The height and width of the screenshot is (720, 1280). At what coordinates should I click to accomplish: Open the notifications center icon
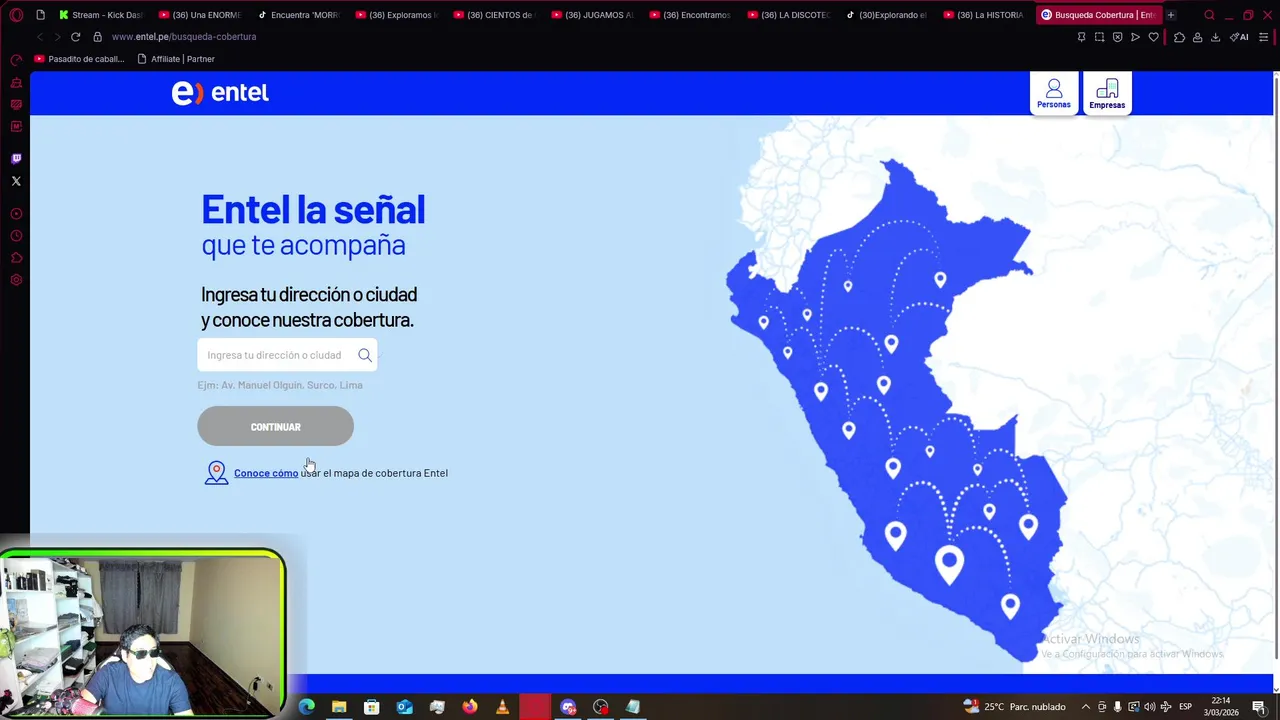pyautogui.click(x=1259, y=707)
